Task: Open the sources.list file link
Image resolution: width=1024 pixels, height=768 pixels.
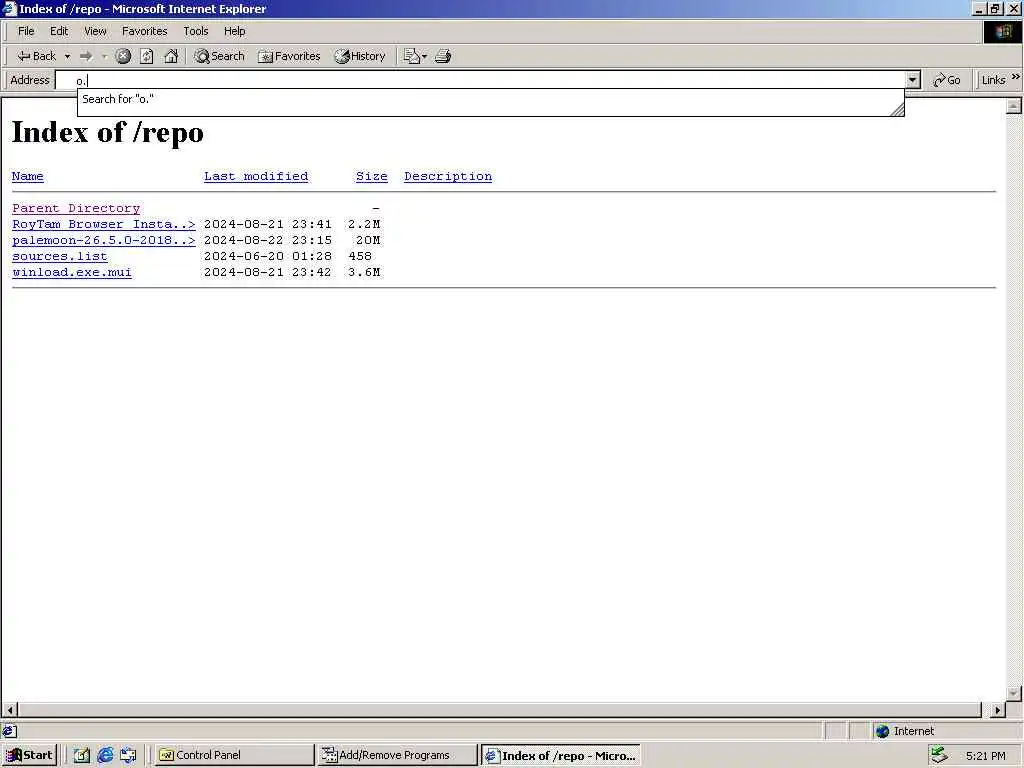Action: click(59, 256)
